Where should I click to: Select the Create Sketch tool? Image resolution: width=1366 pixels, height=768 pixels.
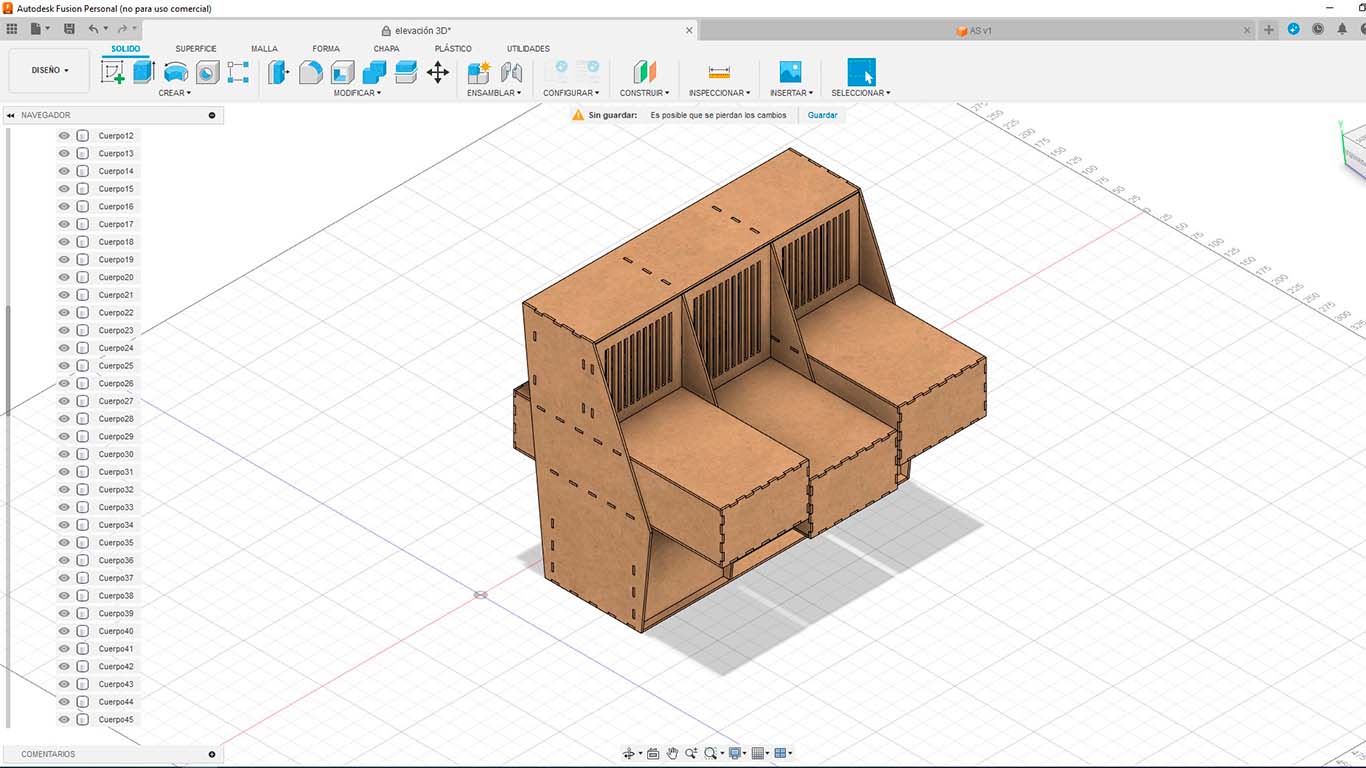click(x=112, y=72)
